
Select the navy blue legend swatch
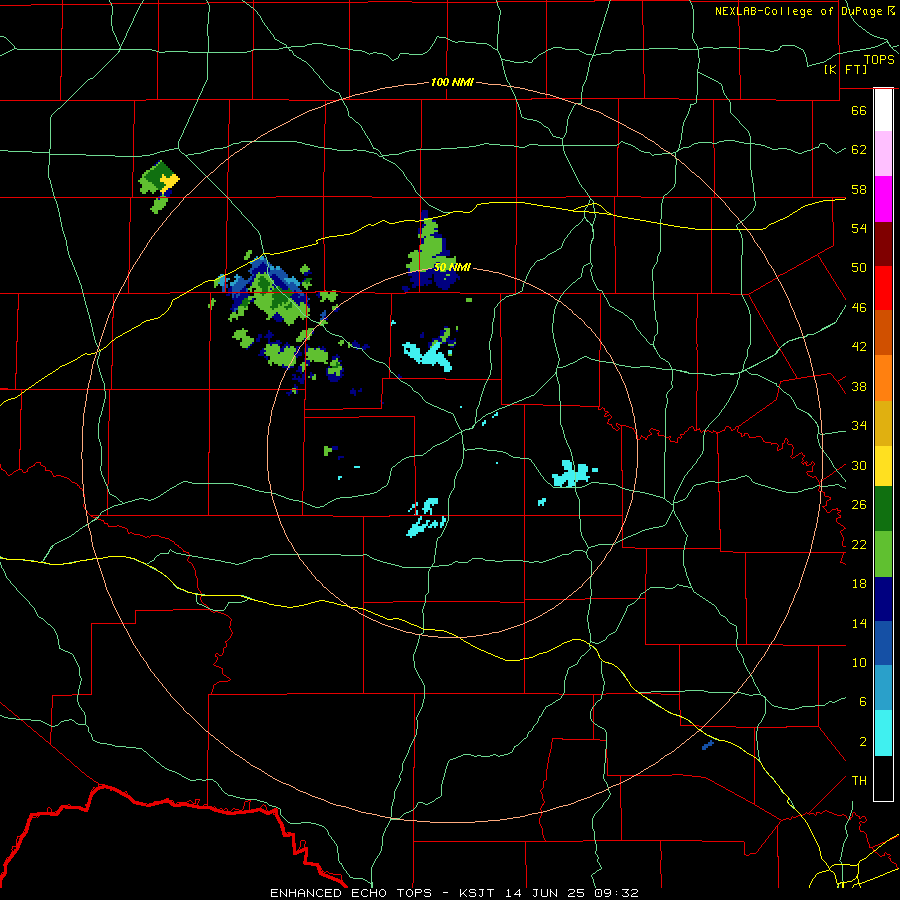click(x=883, y=599)
